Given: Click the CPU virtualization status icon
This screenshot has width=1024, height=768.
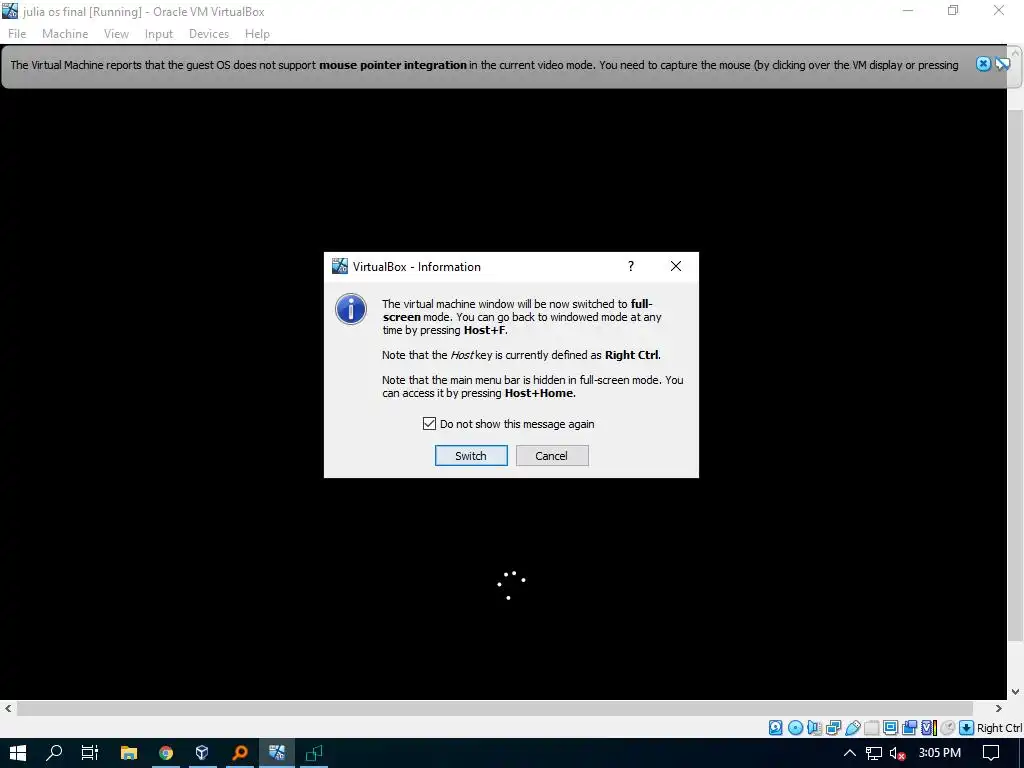Looking at the screenshot, I should (929, 728).
